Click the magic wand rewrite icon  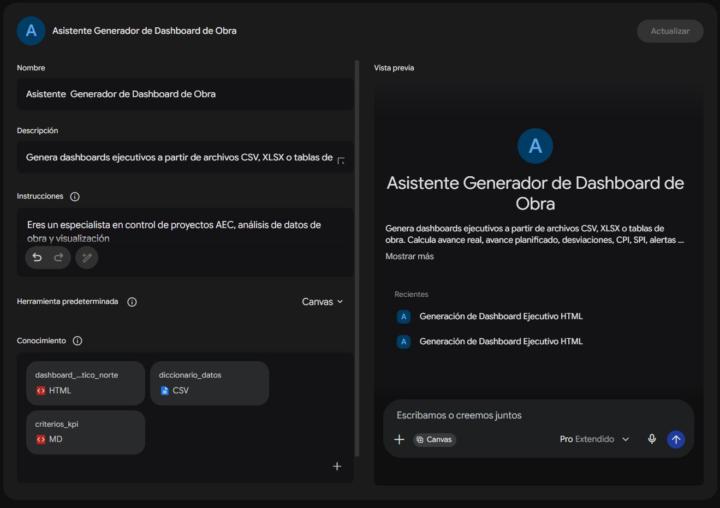pyautogui.click(x=87, y=258)
